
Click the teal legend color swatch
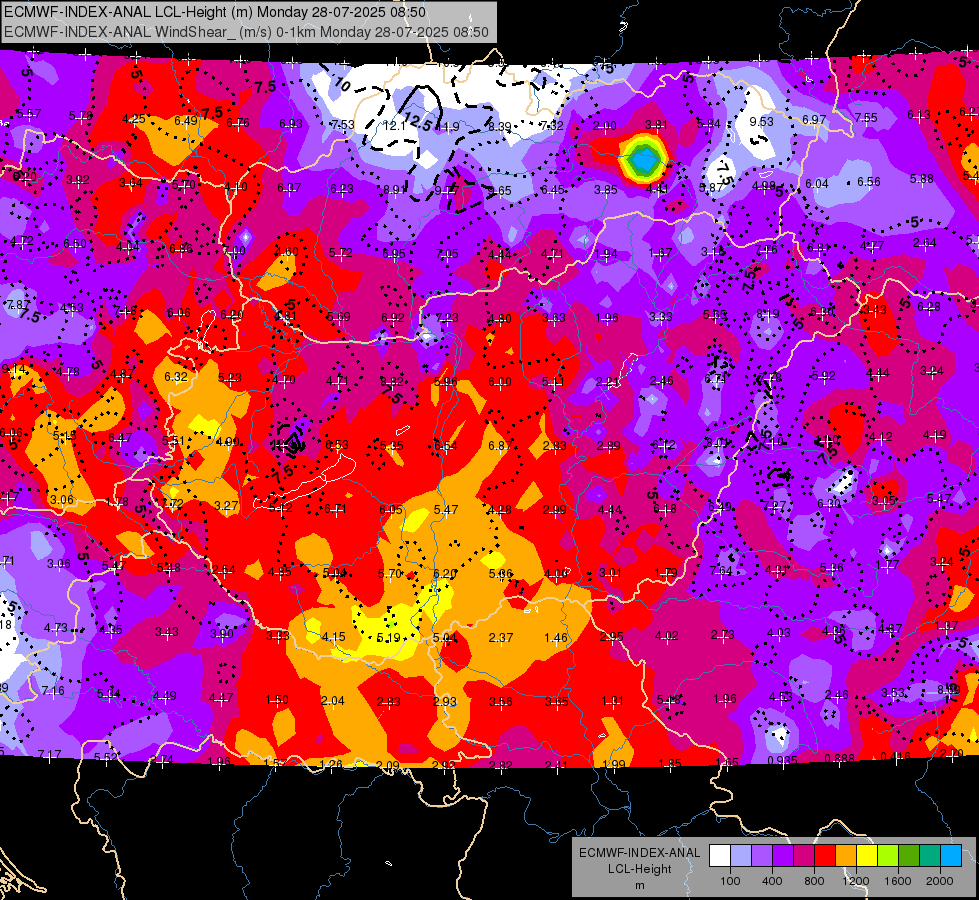pos(930,855)
